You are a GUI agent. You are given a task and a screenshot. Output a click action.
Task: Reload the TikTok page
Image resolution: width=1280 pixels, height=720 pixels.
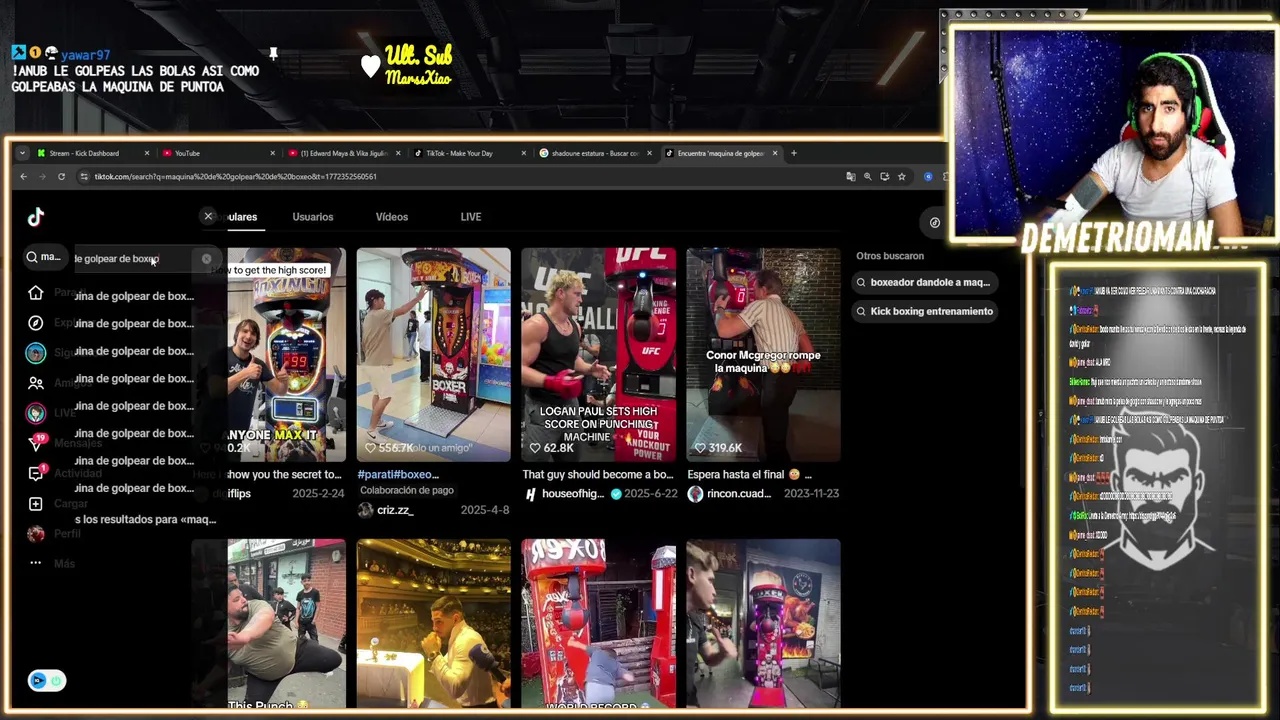point(61,177)
